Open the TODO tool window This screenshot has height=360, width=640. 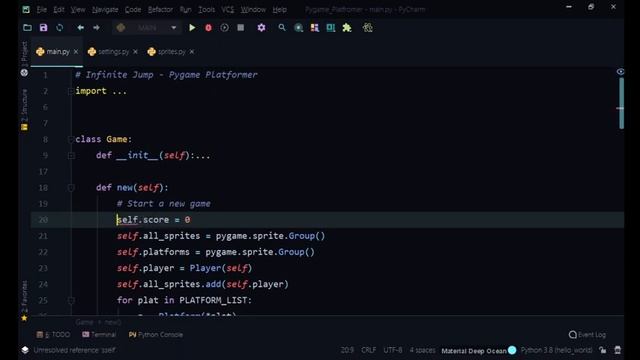coord(53,335)
